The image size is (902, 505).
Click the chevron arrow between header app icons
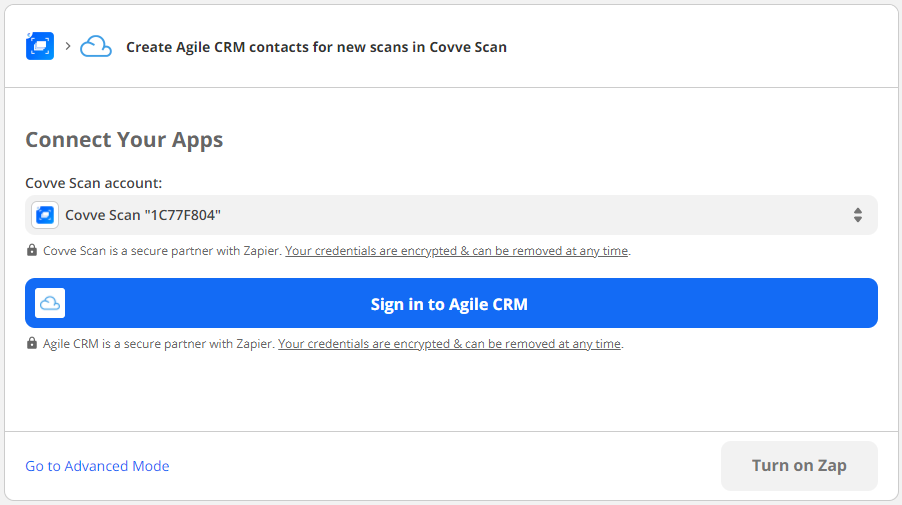(x=68, y=46)
